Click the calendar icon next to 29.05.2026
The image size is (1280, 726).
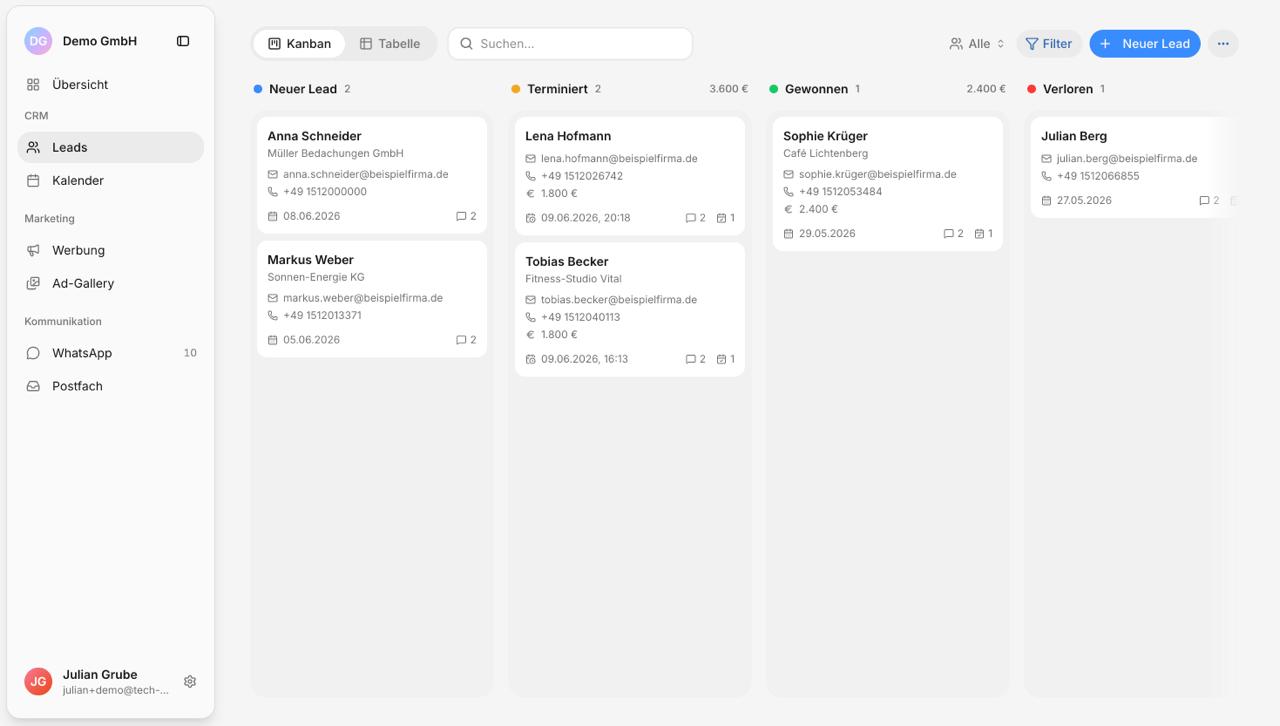[x=789, y=234]
